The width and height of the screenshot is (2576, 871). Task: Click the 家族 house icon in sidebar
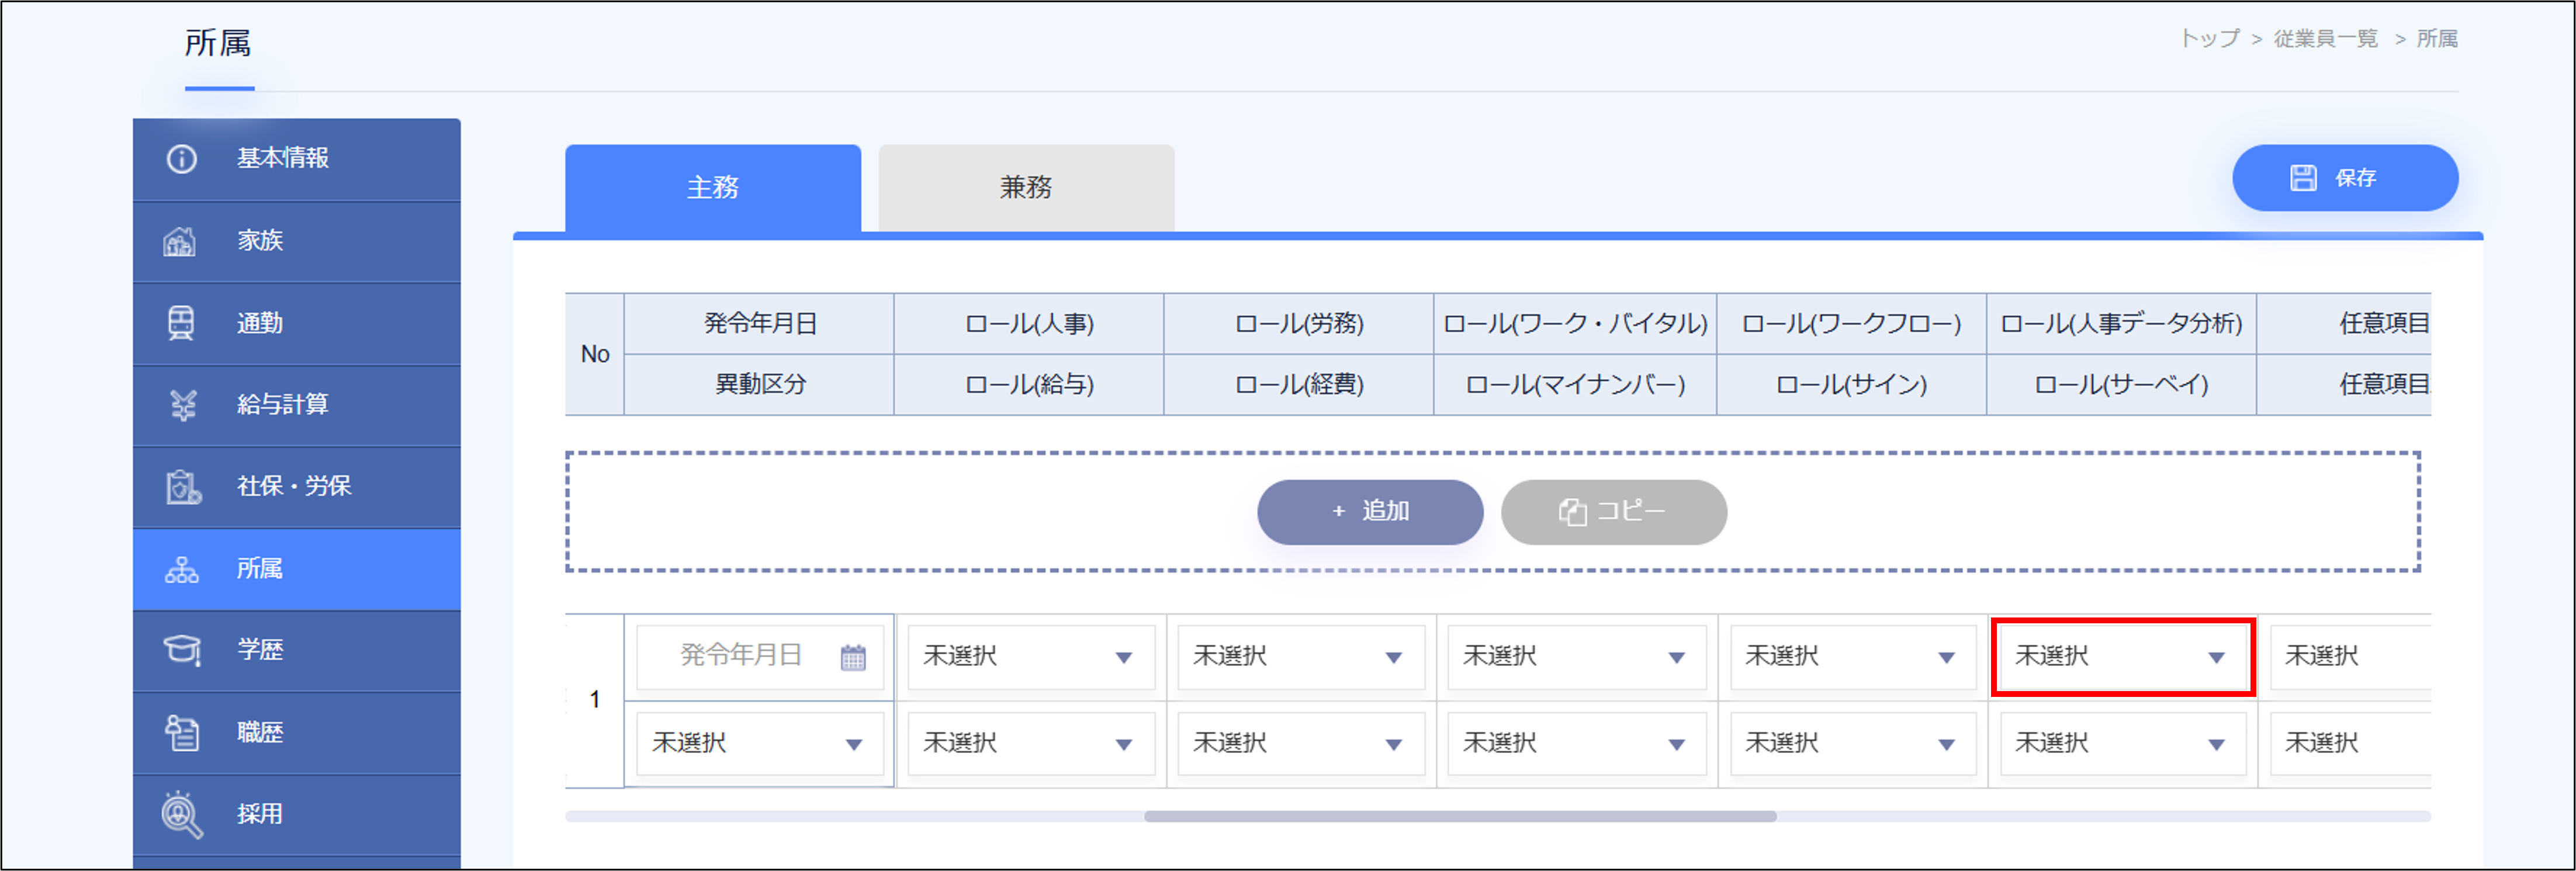180,241
